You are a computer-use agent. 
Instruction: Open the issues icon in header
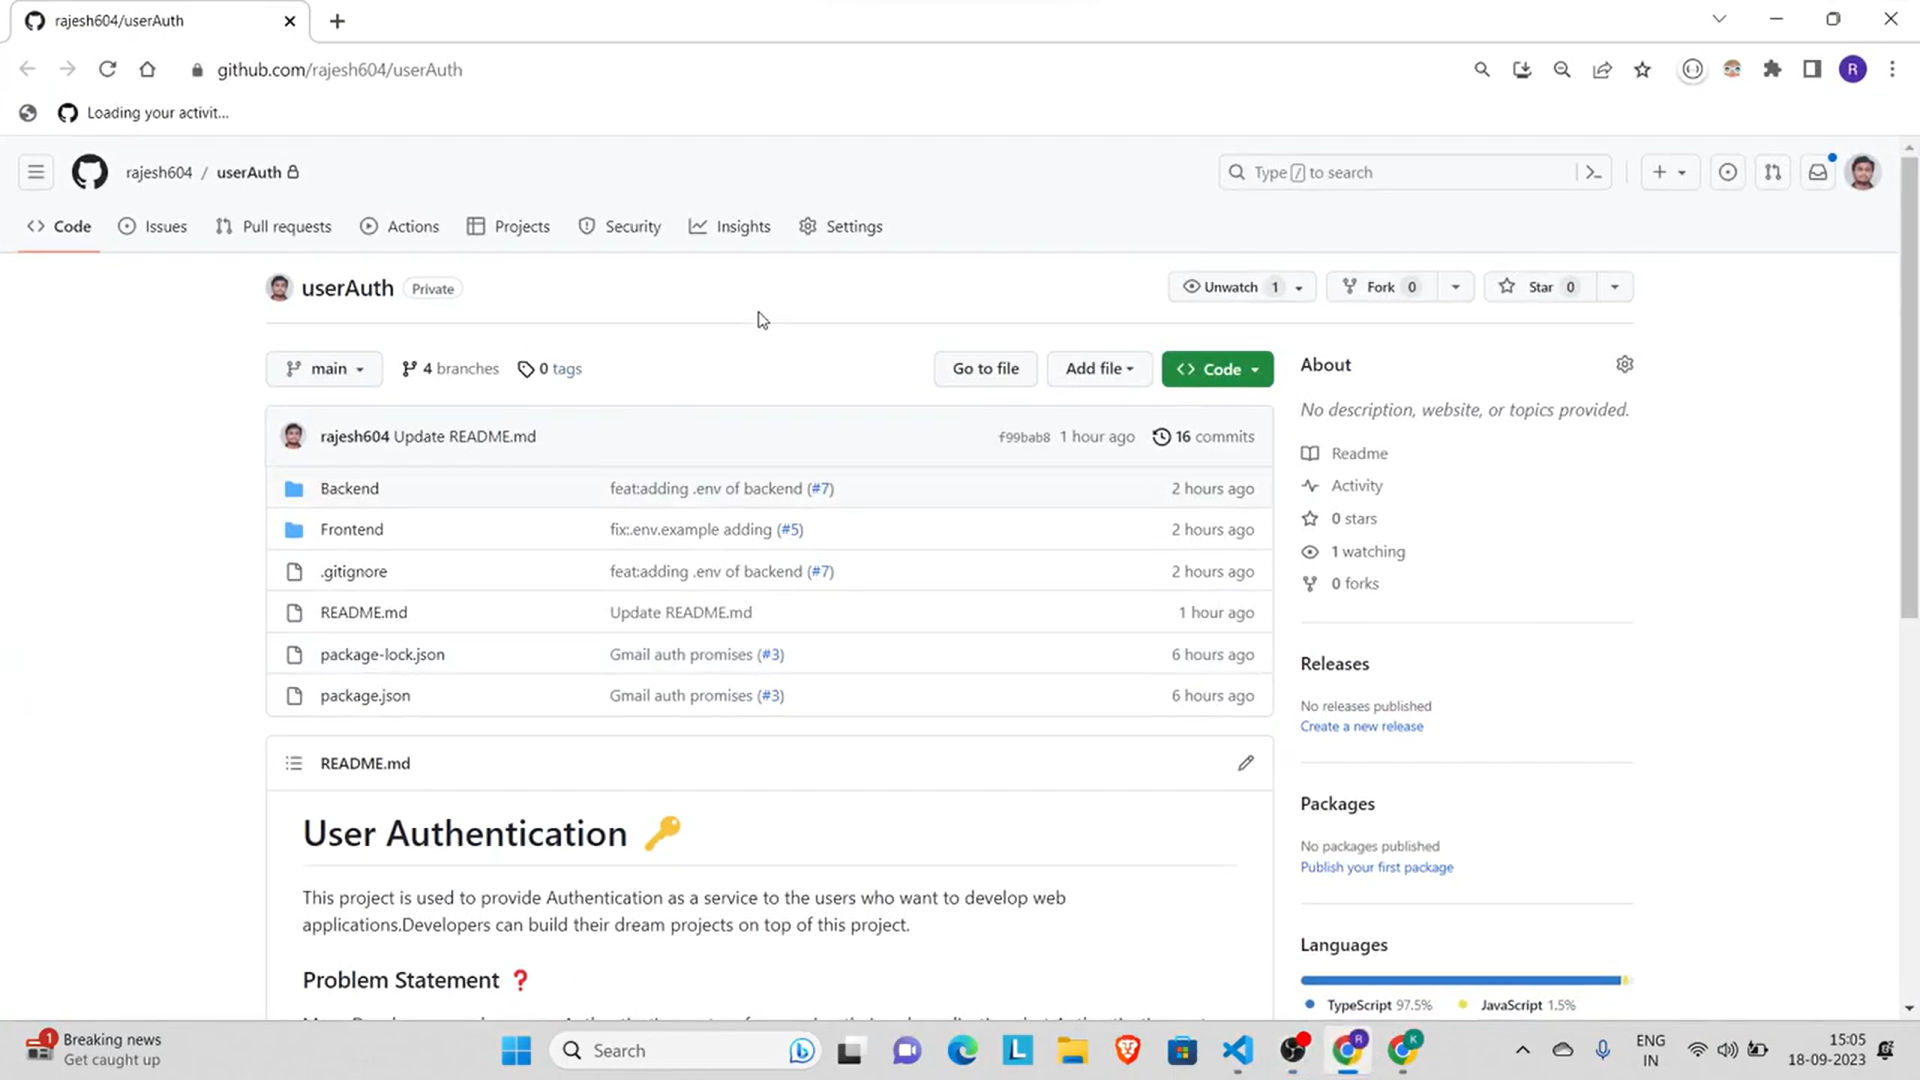[x=1727, y=172]
